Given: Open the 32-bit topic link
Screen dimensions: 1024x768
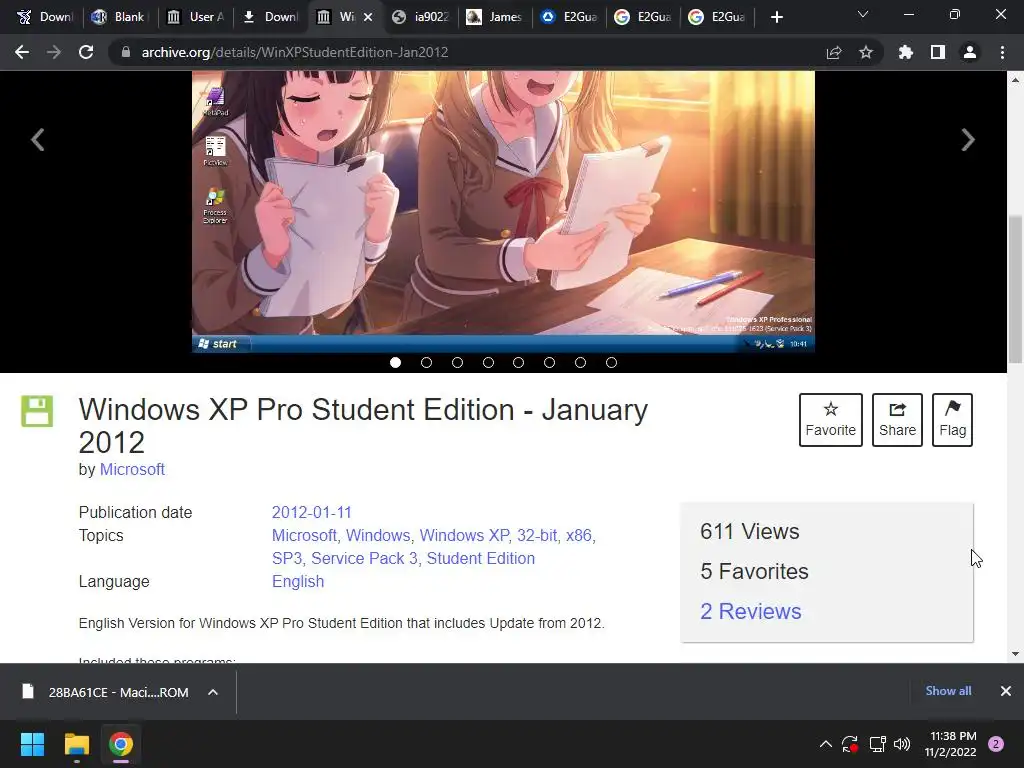Looking at the screenshot, I should tap(537, 536).
